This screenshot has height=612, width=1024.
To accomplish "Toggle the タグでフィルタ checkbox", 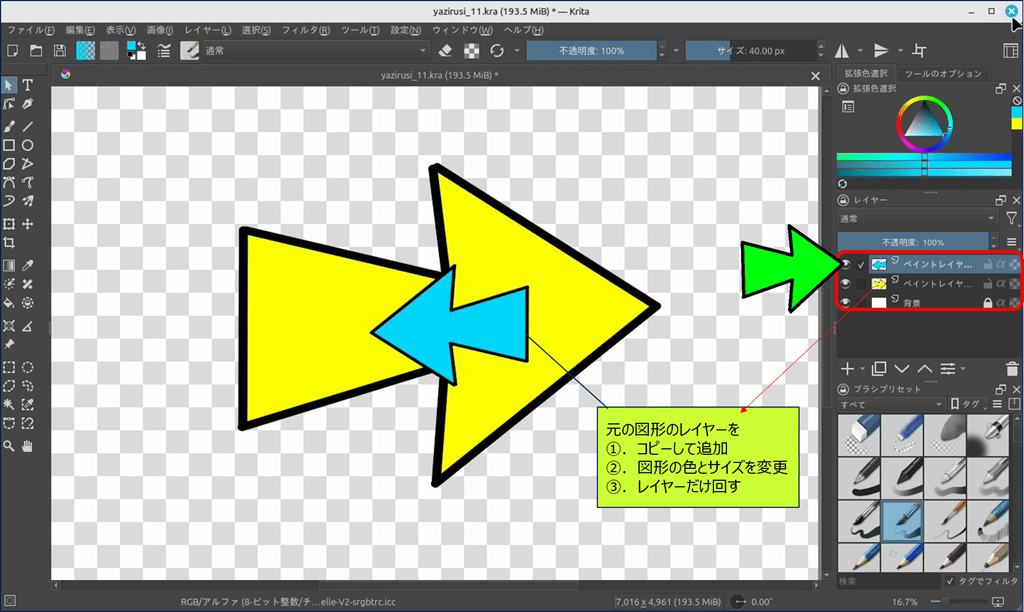I will [x=950, y=580].
